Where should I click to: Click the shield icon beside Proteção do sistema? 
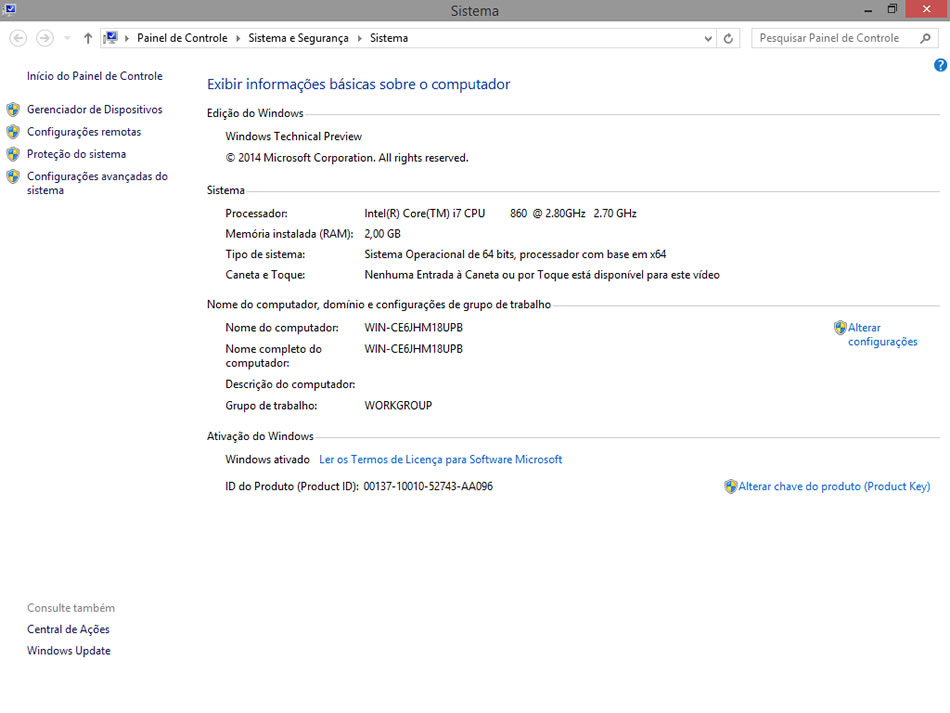pos(13,154)
